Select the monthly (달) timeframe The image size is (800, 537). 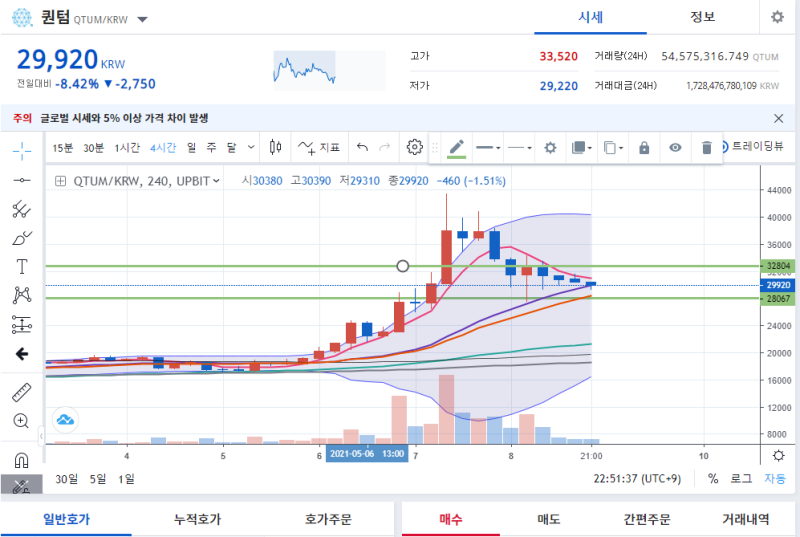[232, 148]
